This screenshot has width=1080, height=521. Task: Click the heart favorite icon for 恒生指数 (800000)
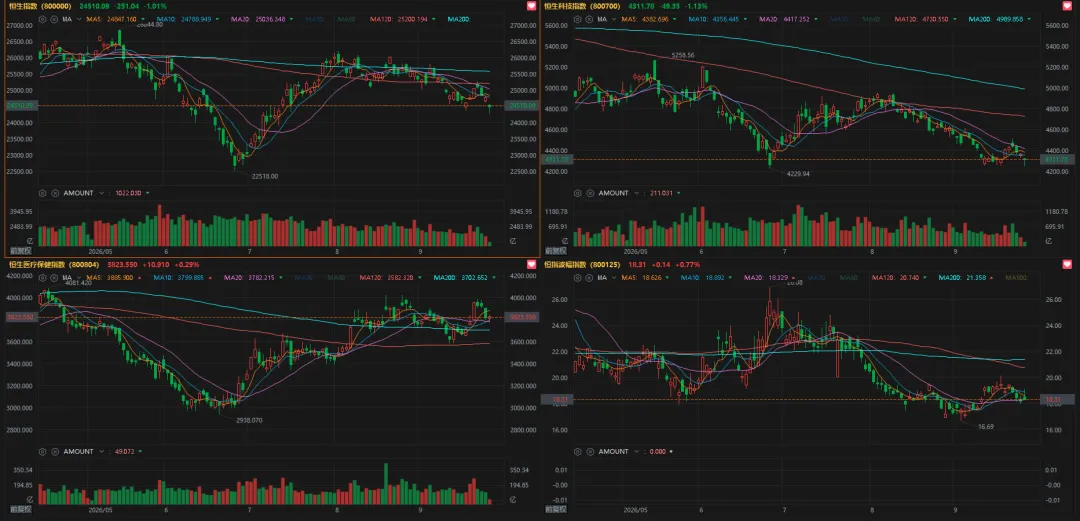[x=531, y=6]
